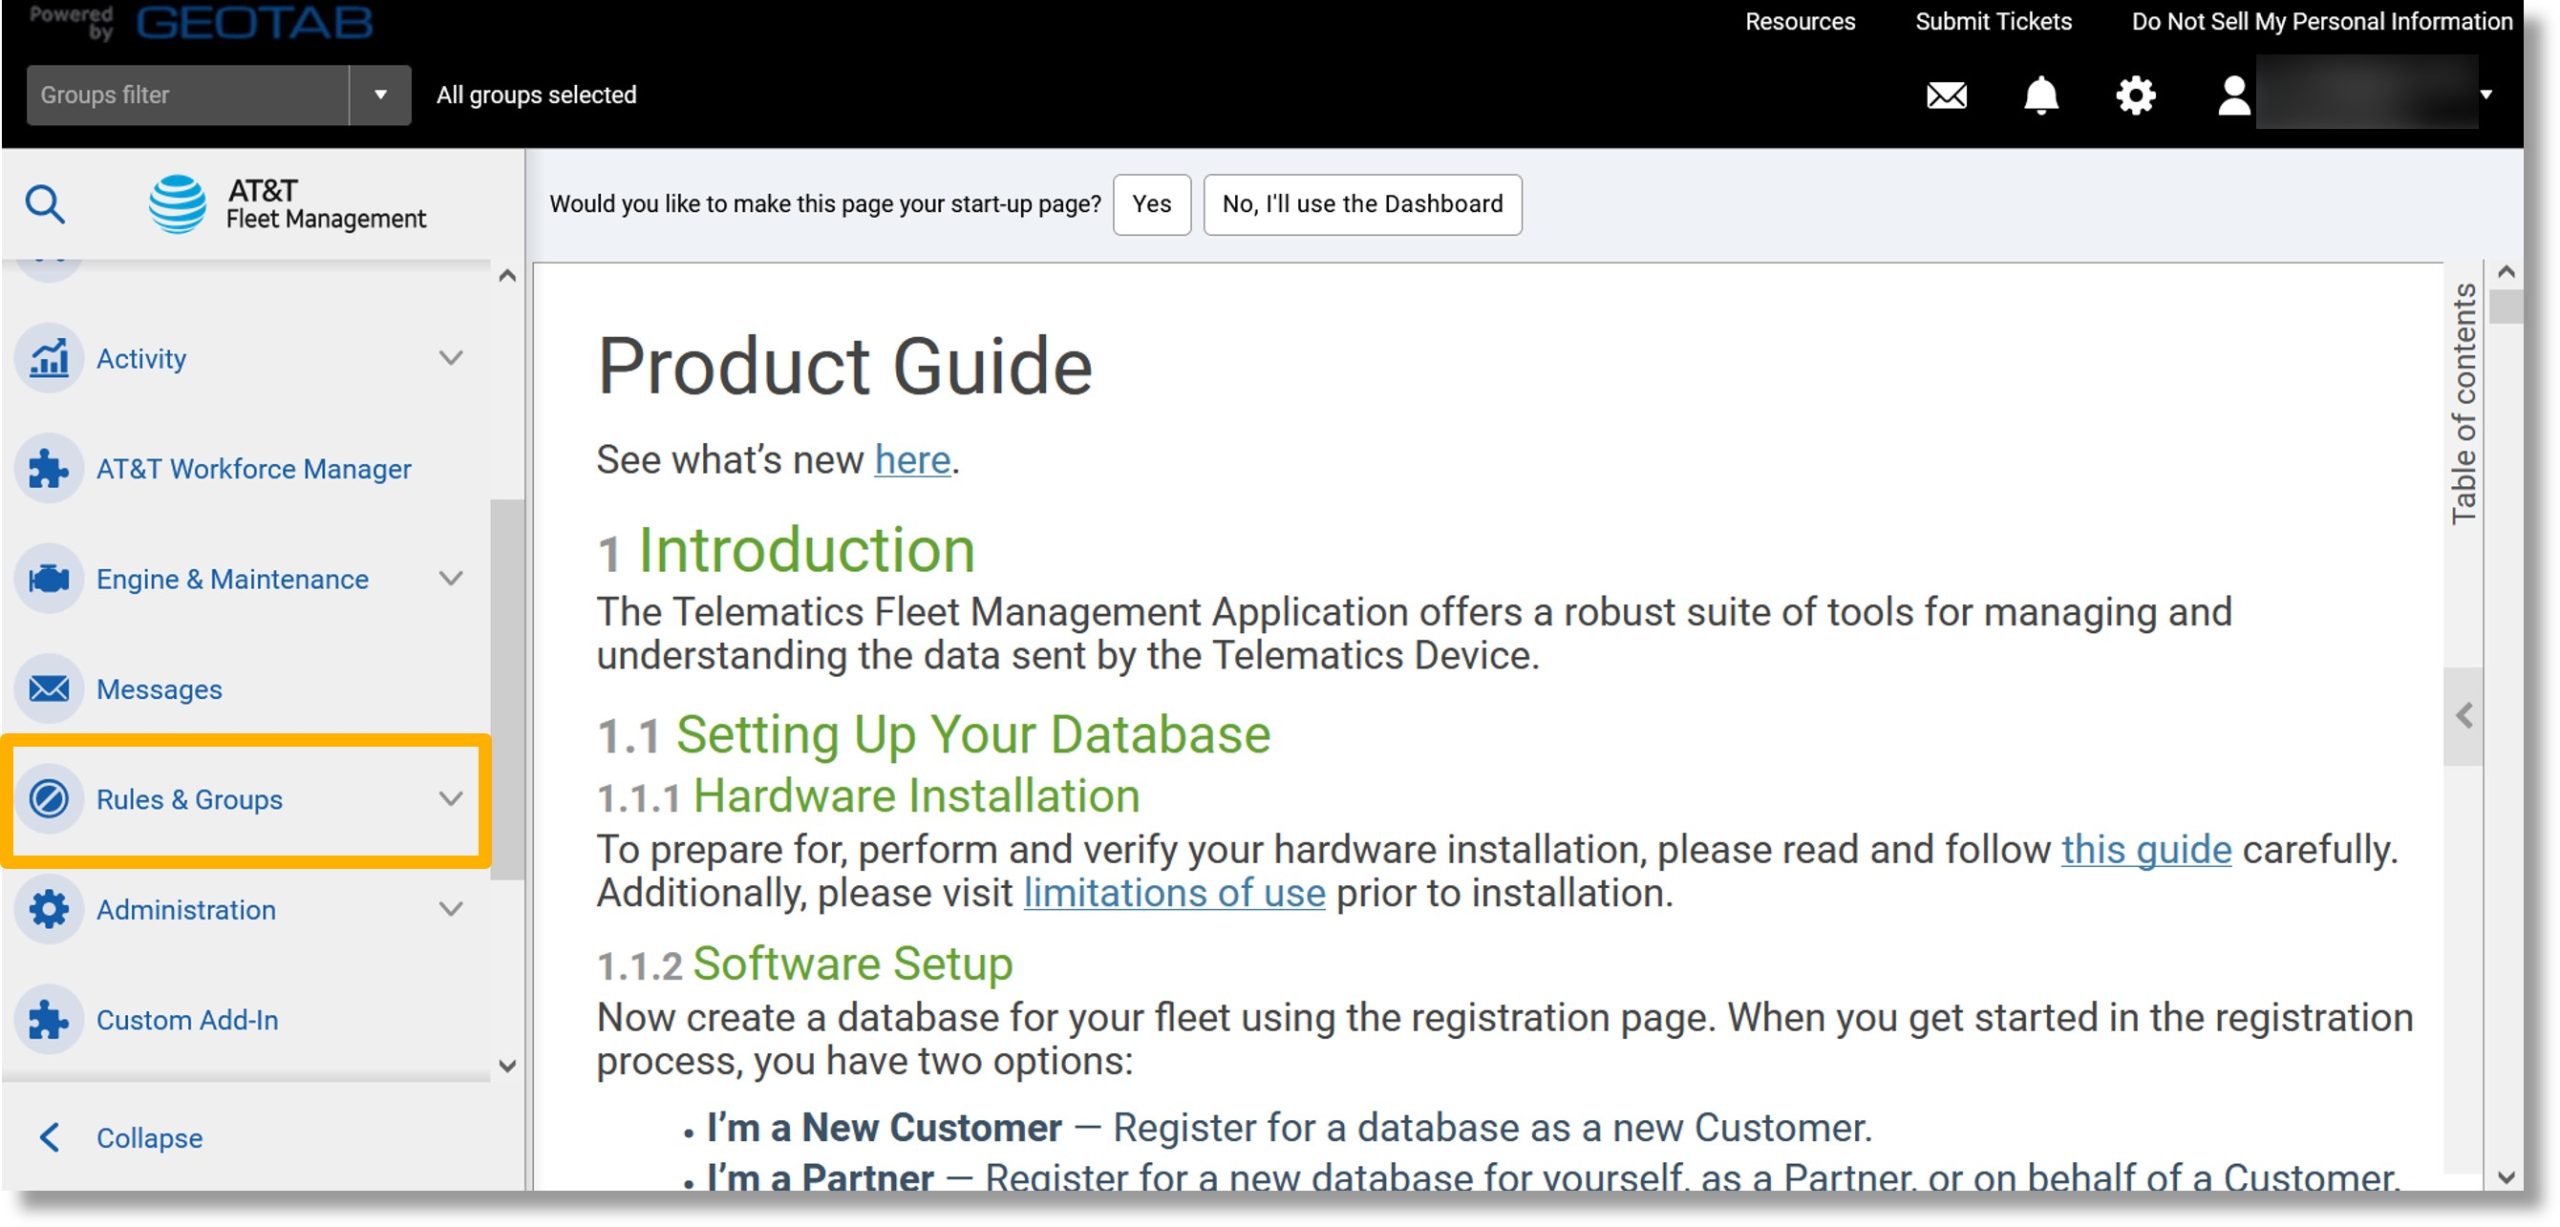Click the search icon in the sidebar
The width and height of the screenshot is (2560, 1227).
tap(44, 202)
